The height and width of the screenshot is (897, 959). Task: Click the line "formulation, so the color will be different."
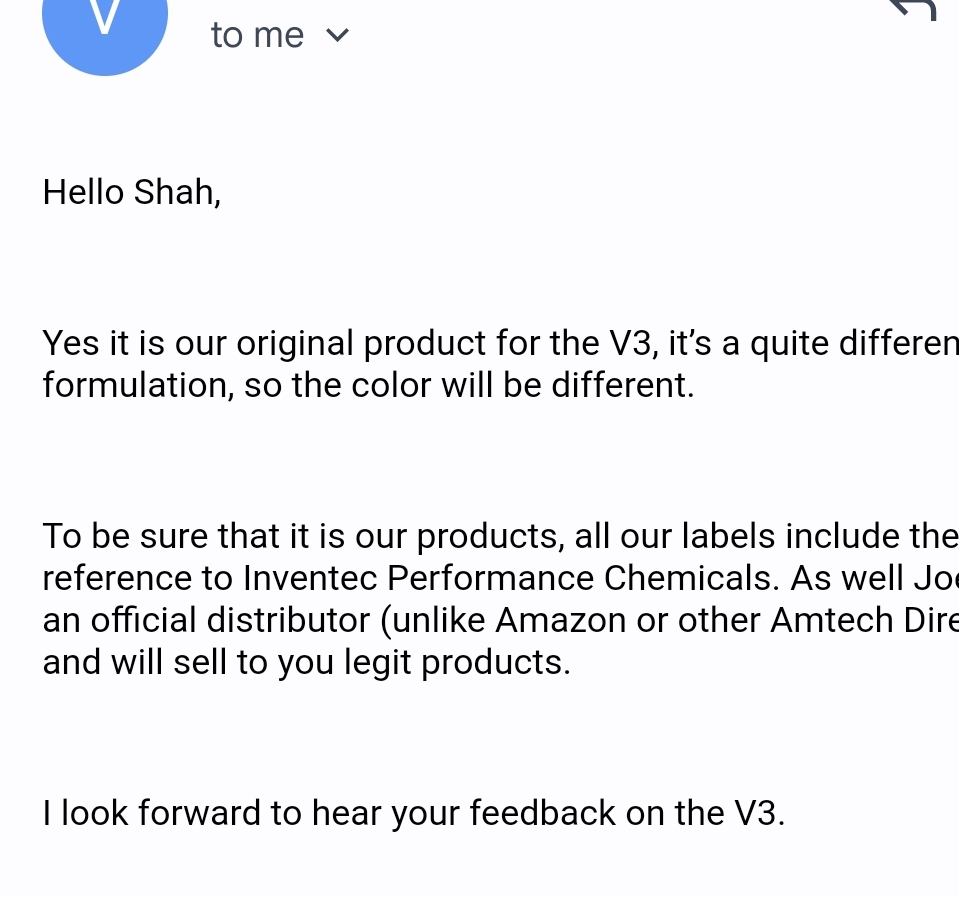pos(368,385)
